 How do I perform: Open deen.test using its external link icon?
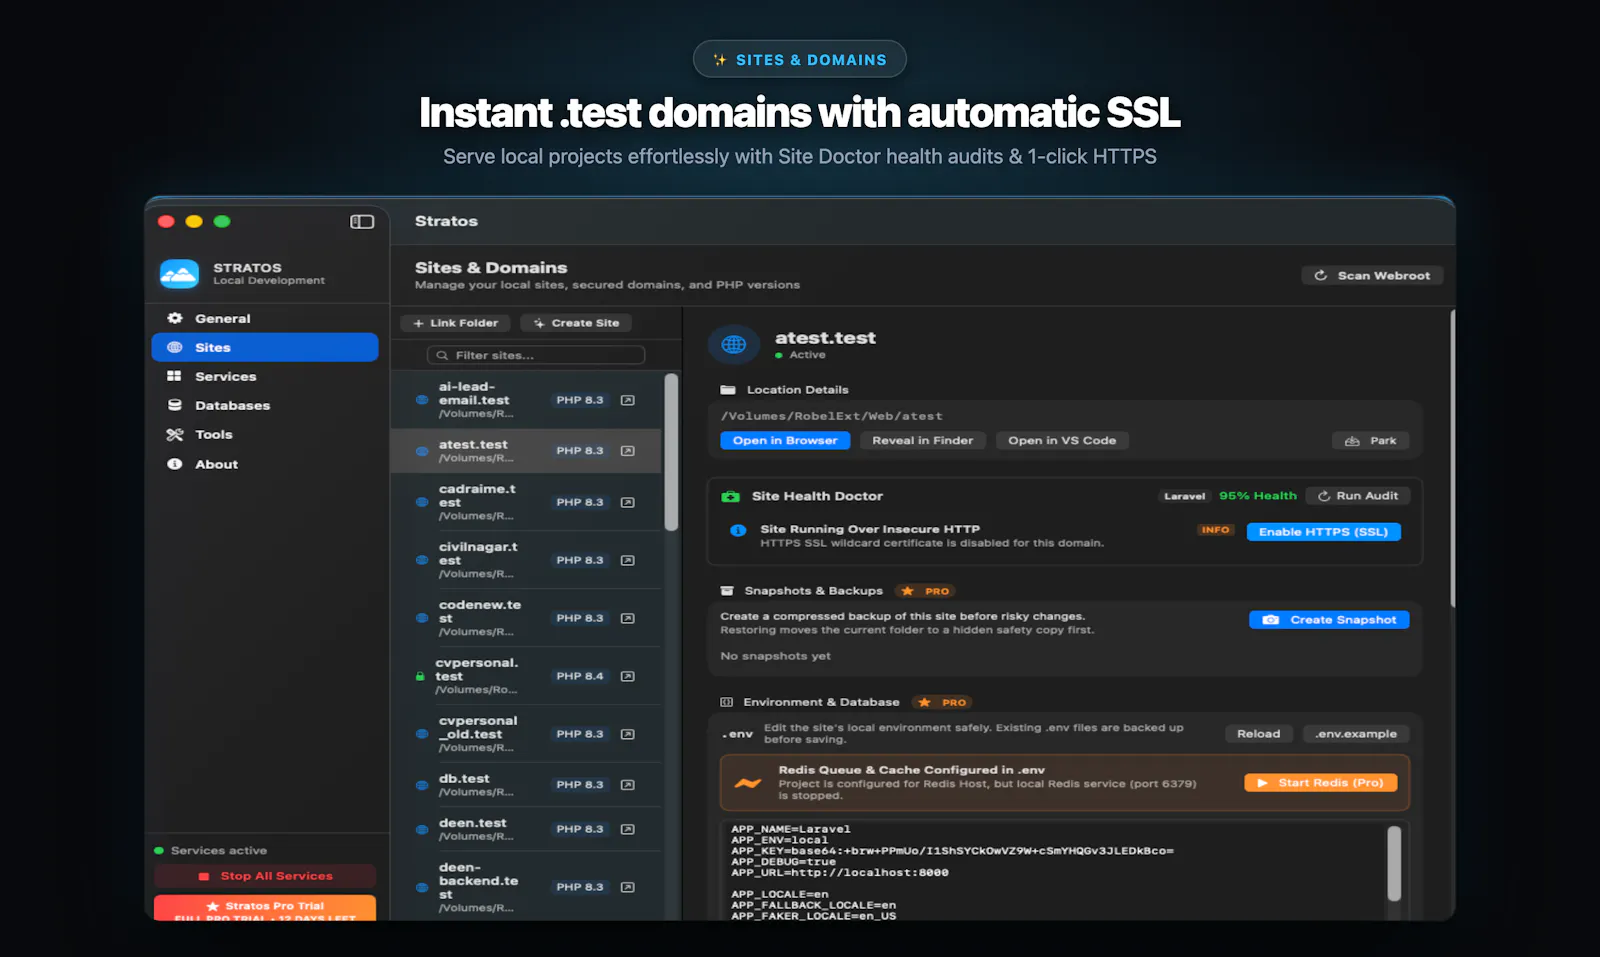point(628,829)
